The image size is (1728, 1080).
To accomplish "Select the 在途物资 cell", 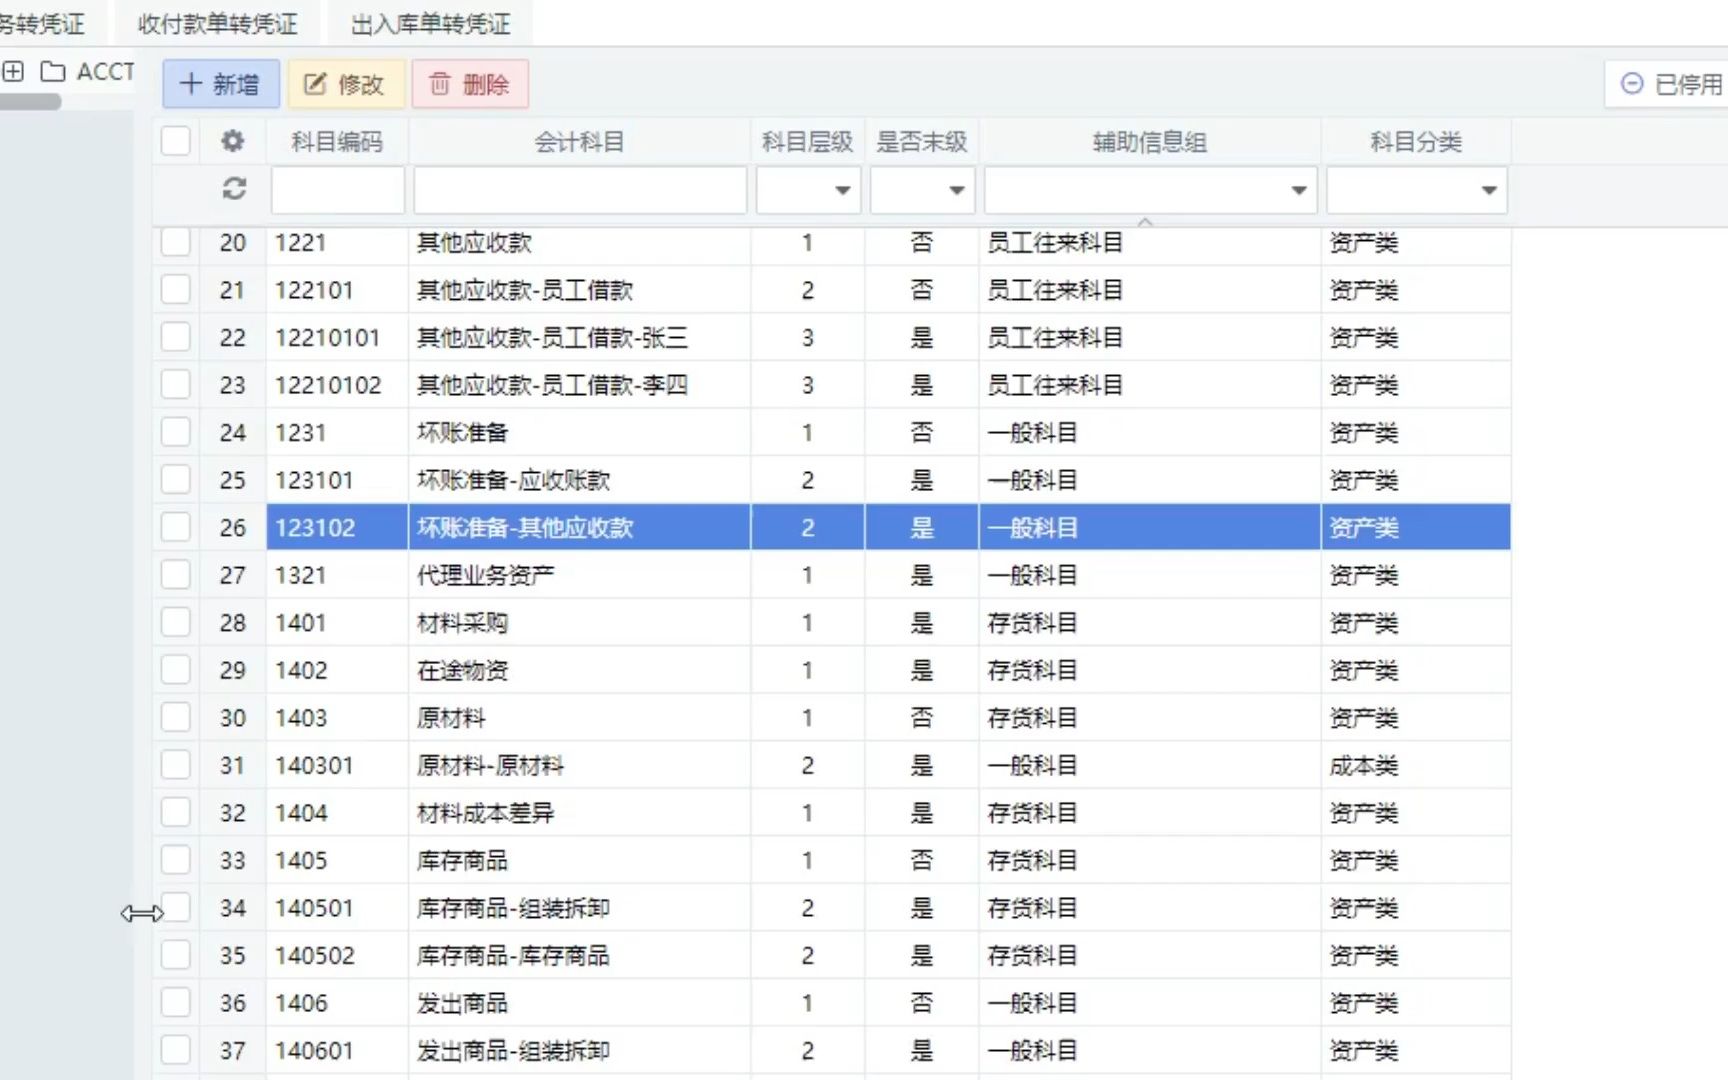I will point(580,670).
